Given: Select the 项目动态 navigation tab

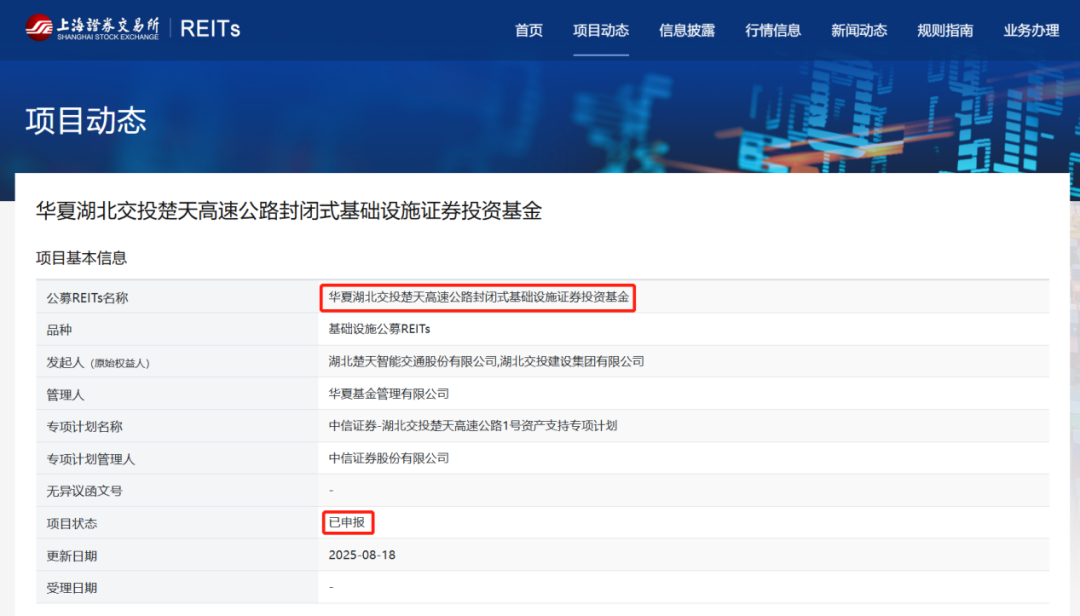Looking at the screenshot, I should click(x=601, y=30).
